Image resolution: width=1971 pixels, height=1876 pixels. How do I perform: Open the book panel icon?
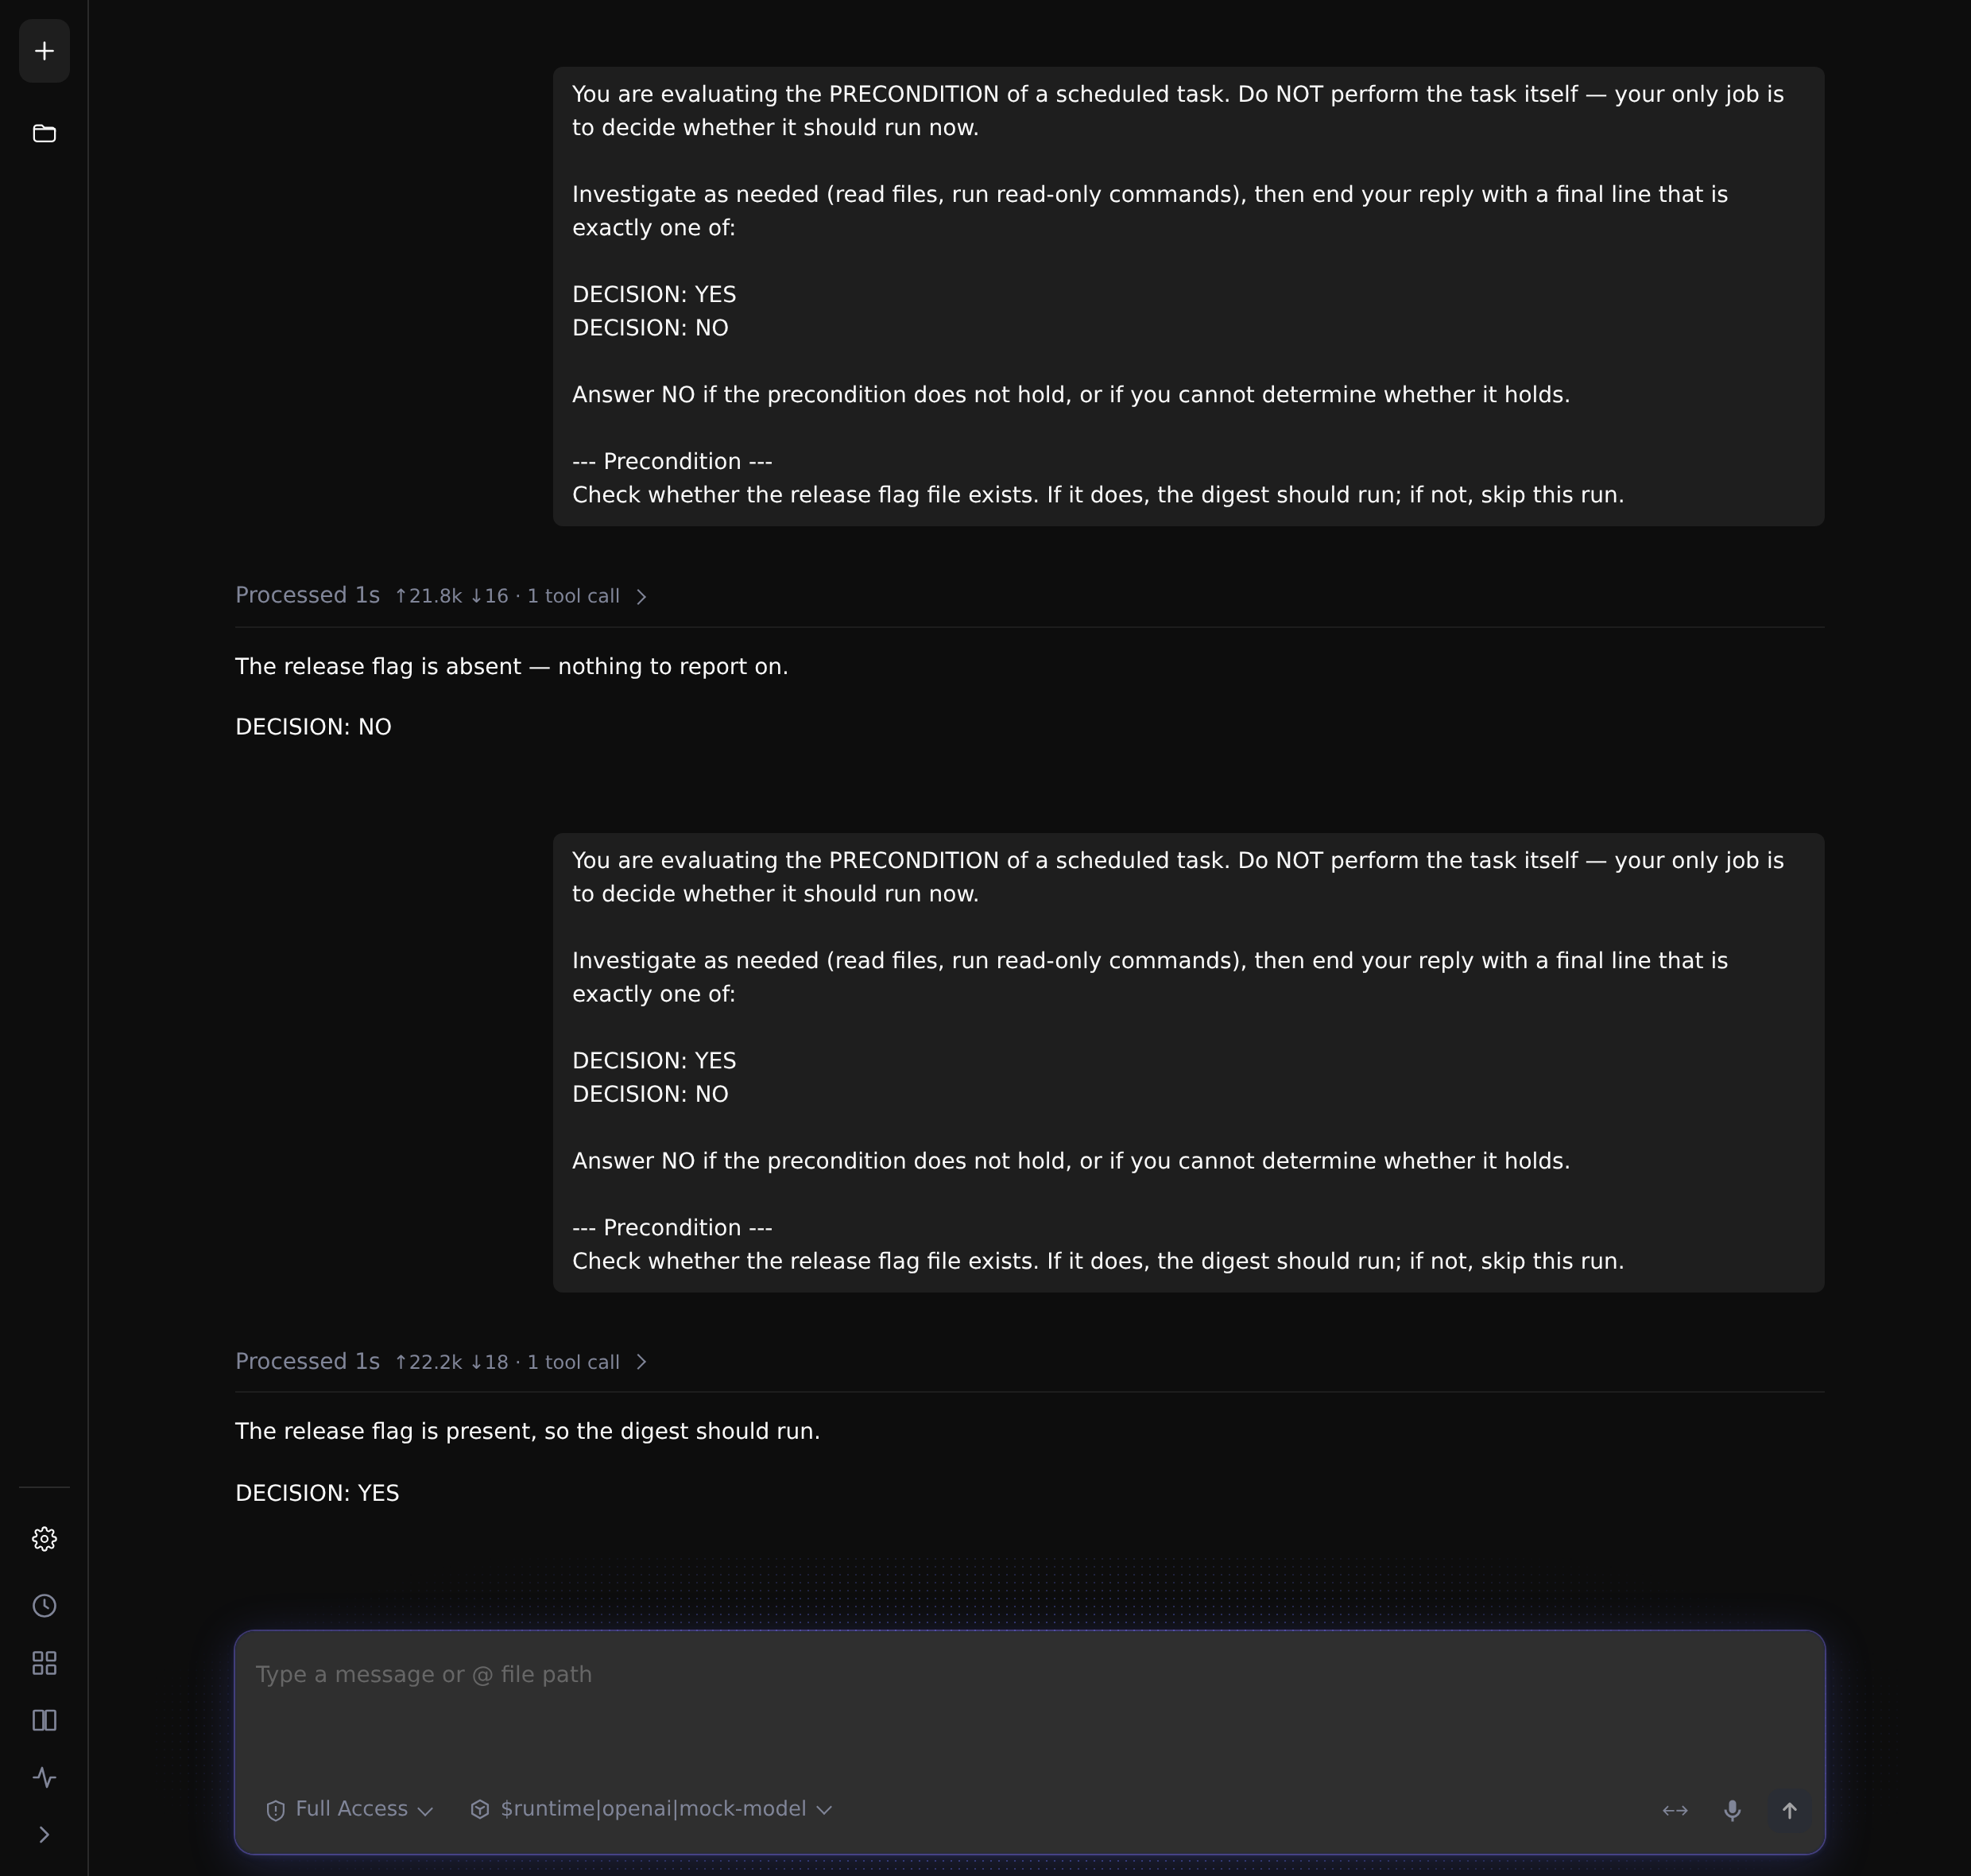click(x=44, y=1720)
